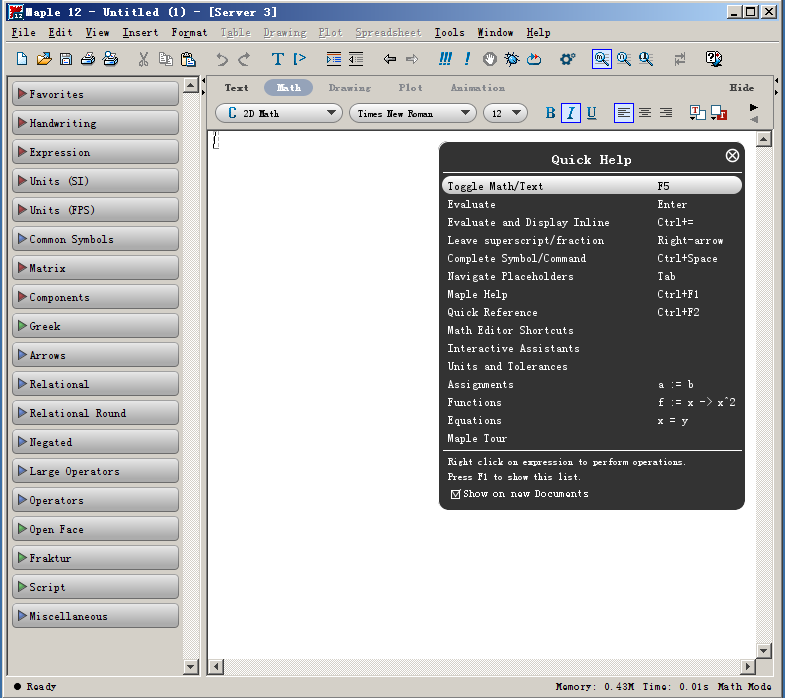Open debugger with the bug icon
The image size is (785, 698).
coord(512,59)
